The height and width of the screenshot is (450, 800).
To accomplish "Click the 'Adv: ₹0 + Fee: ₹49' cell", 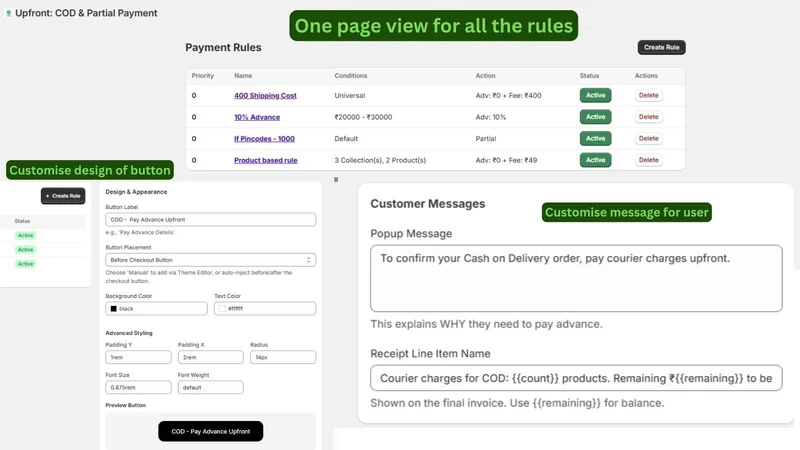I will coord(506,160).
